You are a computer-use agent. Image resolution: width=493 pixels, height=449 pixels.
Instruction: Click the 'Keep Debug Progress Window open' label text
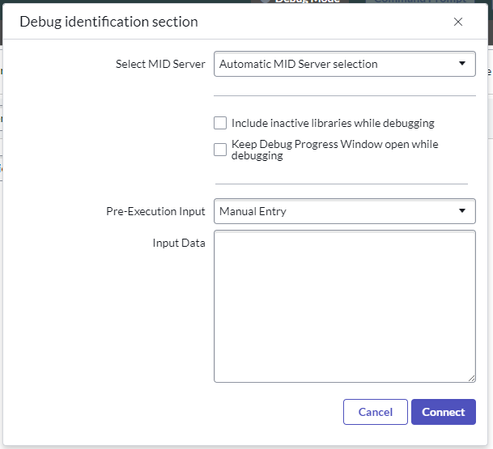335,150
